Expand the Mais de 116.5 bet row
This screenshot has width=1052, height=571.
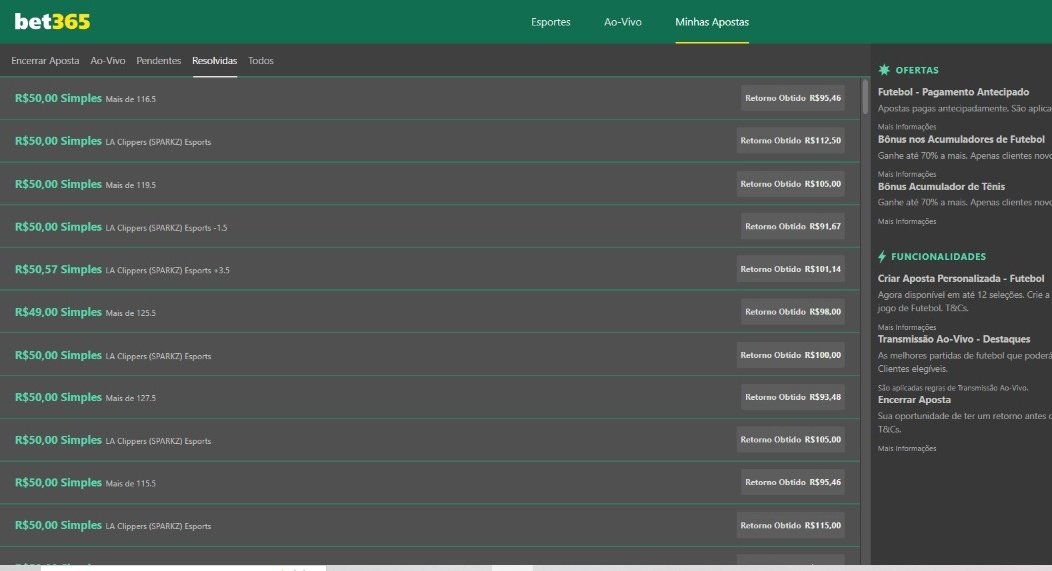click(429, 98)
